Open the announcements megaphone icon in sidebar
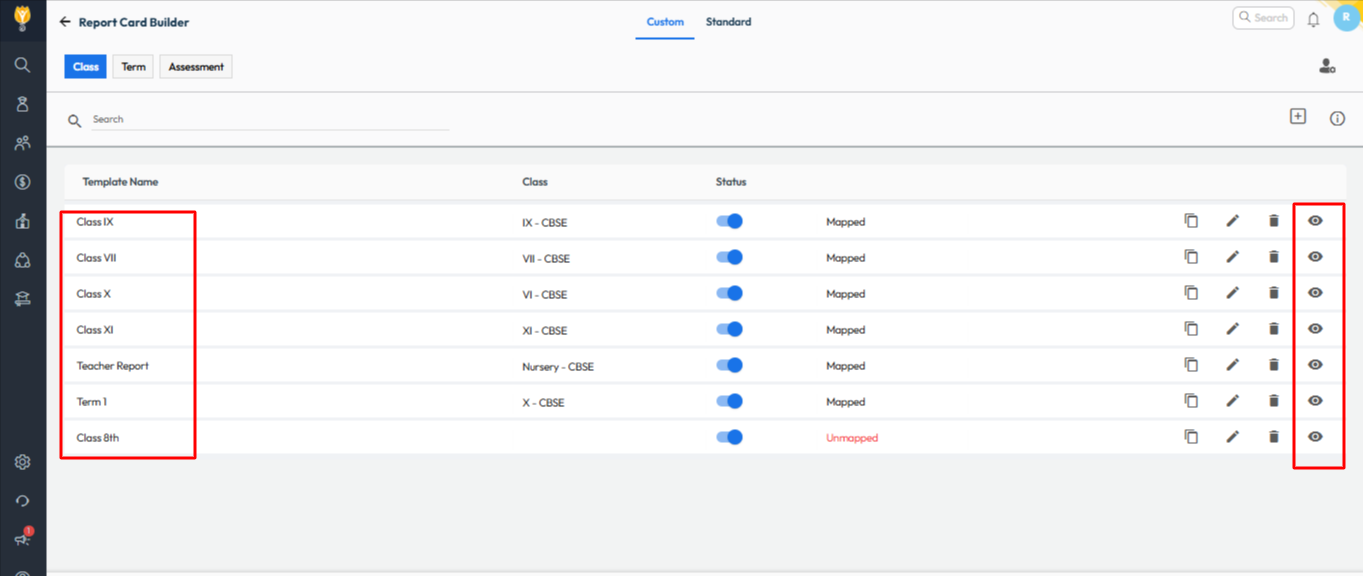1363x576 pixels. tap(22, 539)
